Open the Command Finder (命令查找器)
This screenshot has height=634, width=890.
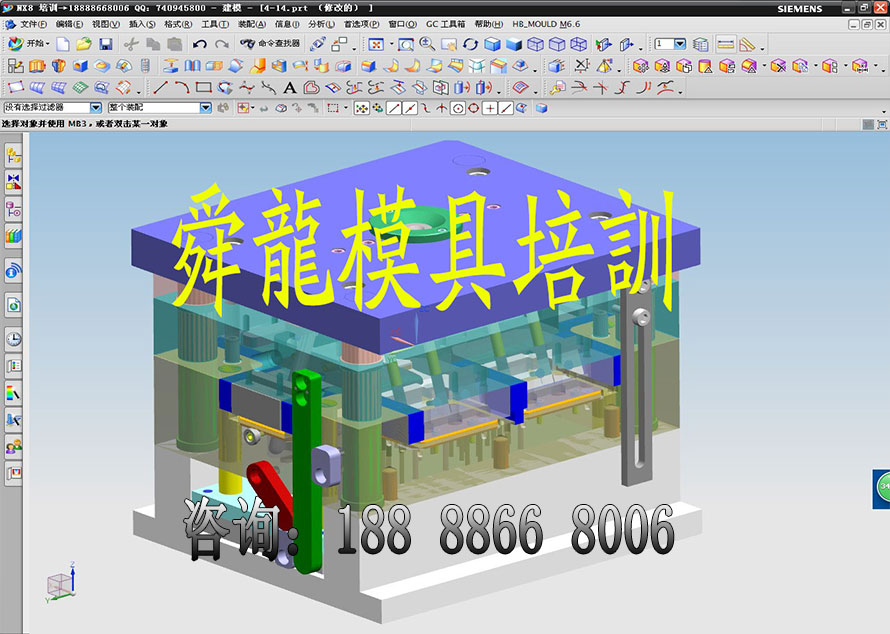pos(270,44)
